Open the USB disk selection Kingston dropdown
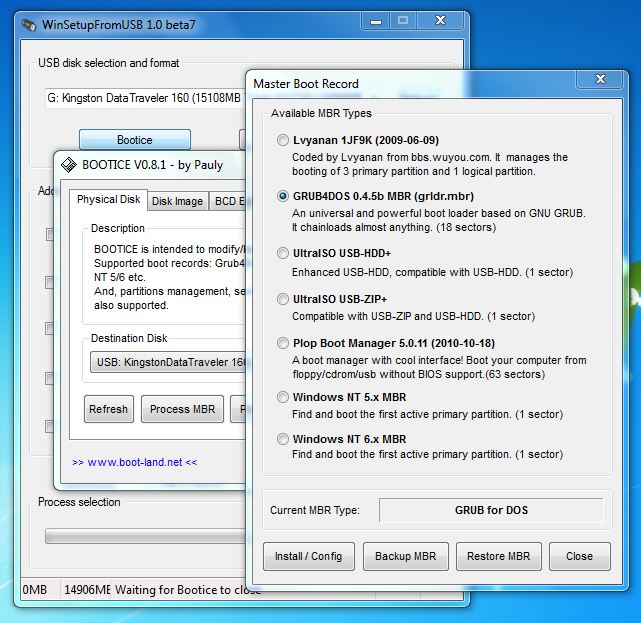The height and width of the screenshot is (623, 641). click(x=143, y=99)
